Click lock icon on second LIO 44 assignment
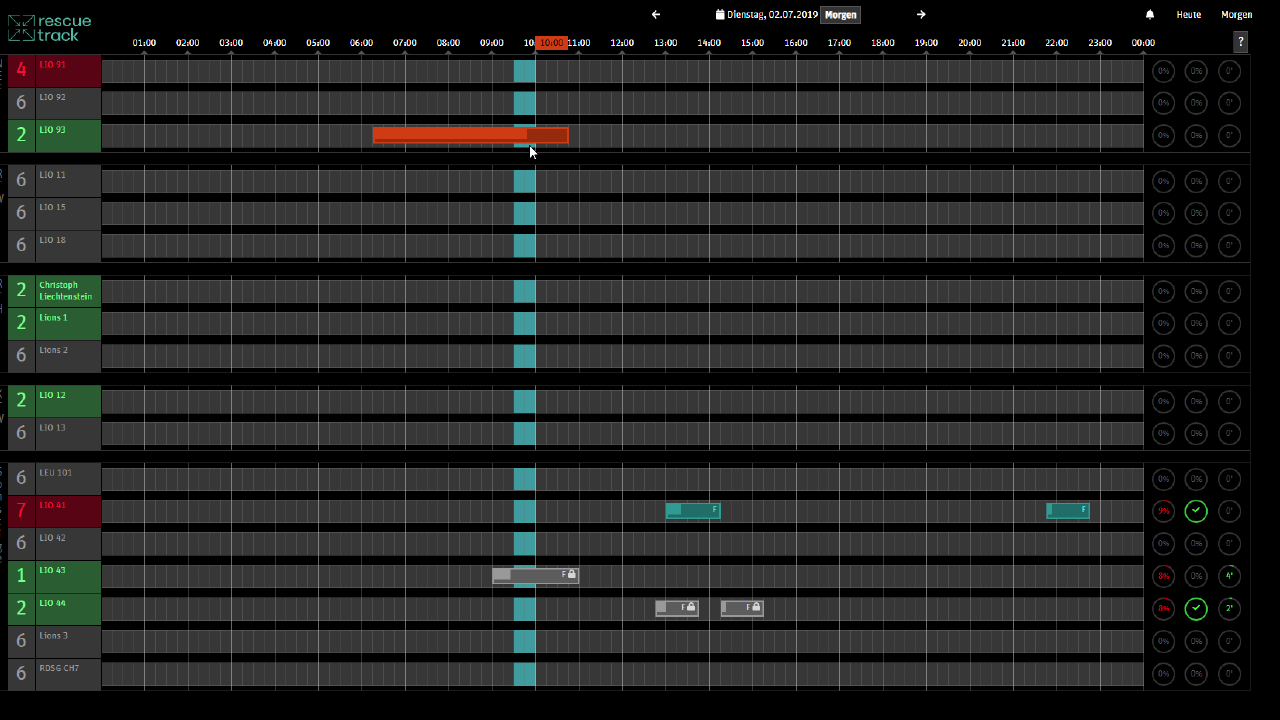1280x720 pixels. coord(756,607)
